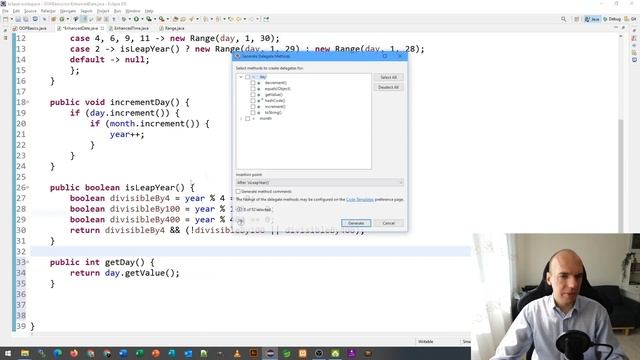Viewport: 640px width, 360px height.
Task: Open the Window menu
Action: point(133,11)
